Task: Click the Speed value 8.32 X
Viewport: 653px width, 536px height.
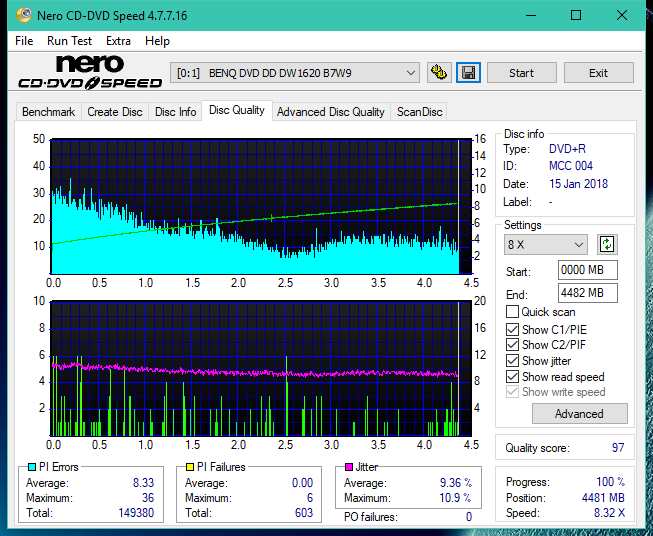Action: pos(609,513)
